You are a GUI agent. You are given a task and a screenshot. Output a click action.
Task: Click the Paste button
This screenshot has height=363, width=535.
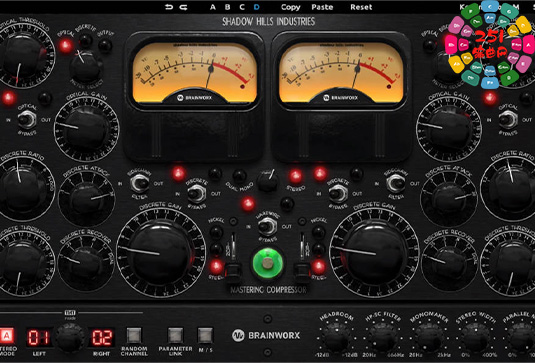322,7
